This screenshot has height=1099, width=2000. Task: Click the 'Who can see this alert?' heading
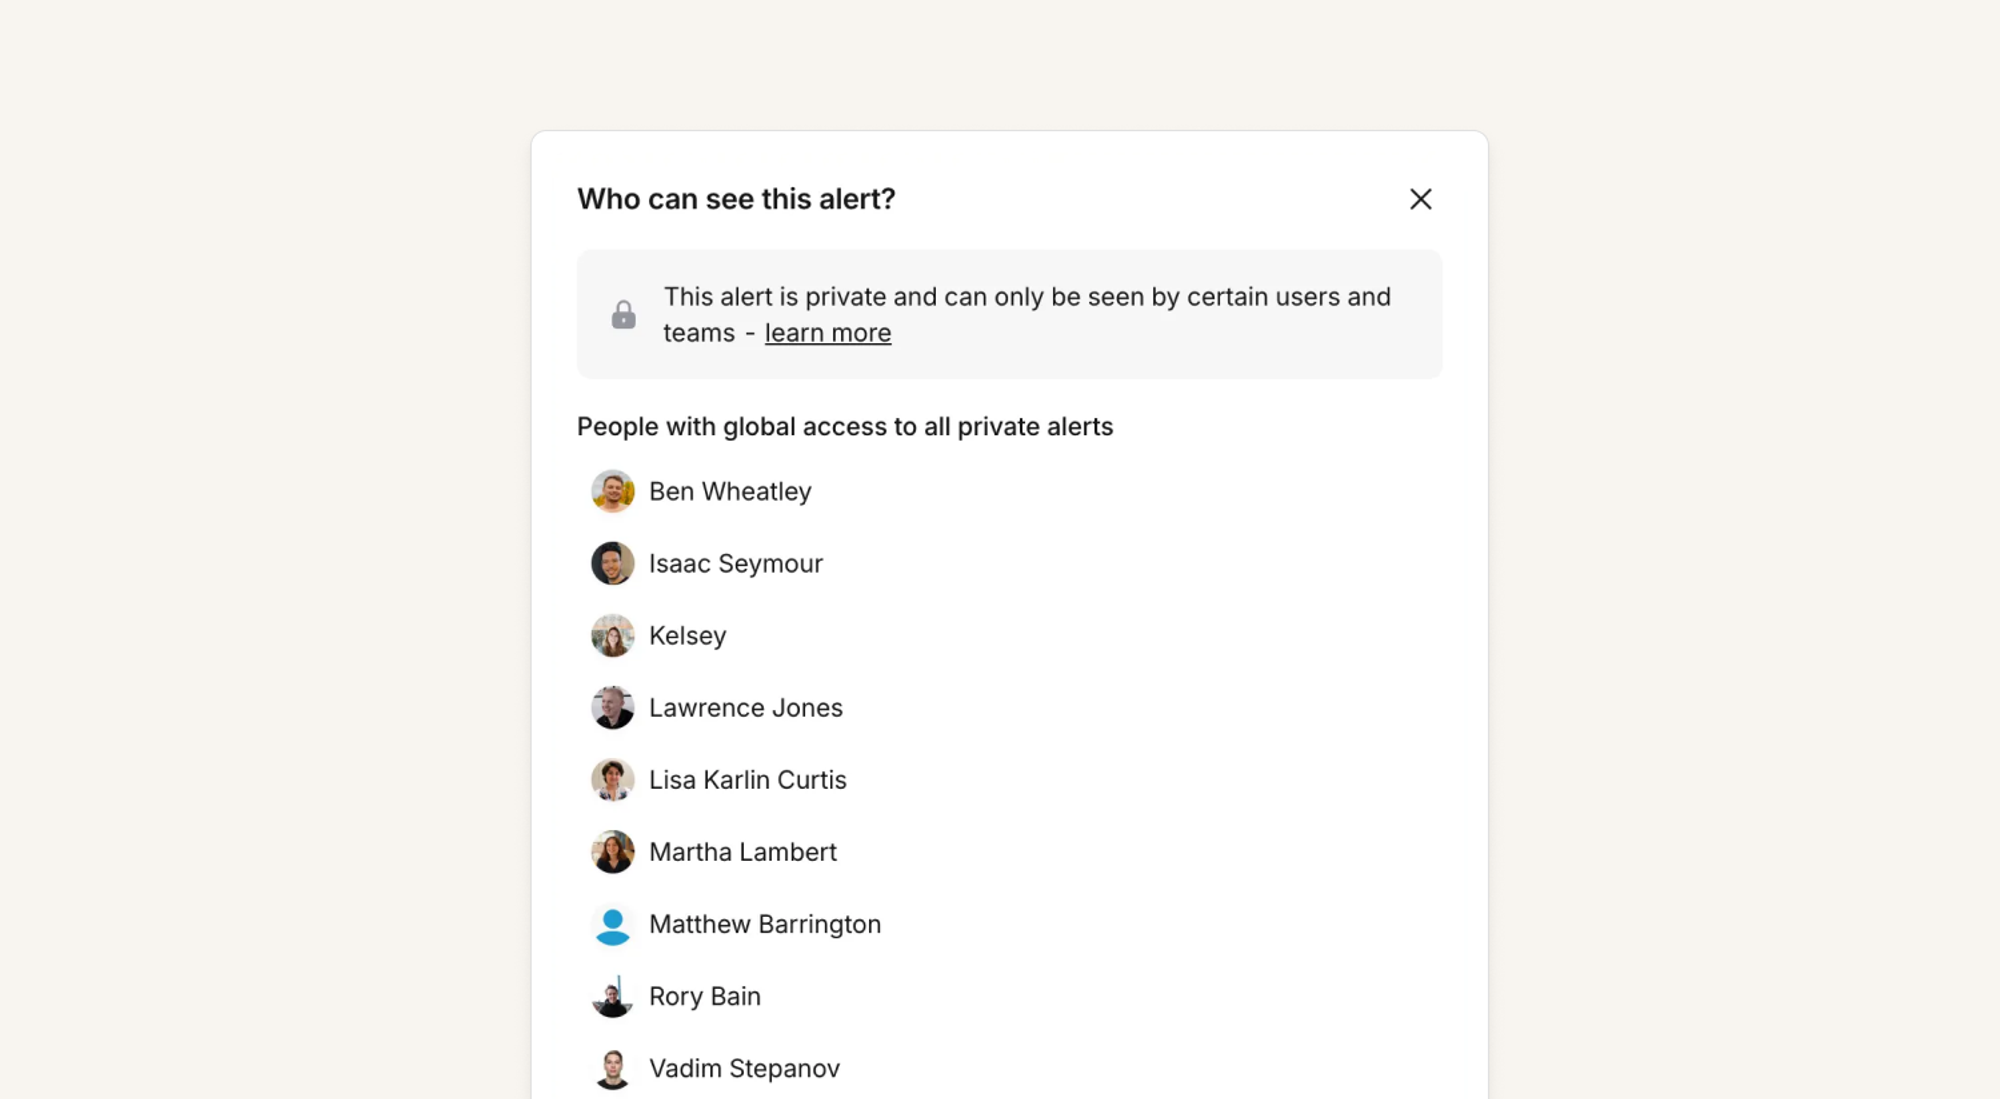click(x=736, y=199)
